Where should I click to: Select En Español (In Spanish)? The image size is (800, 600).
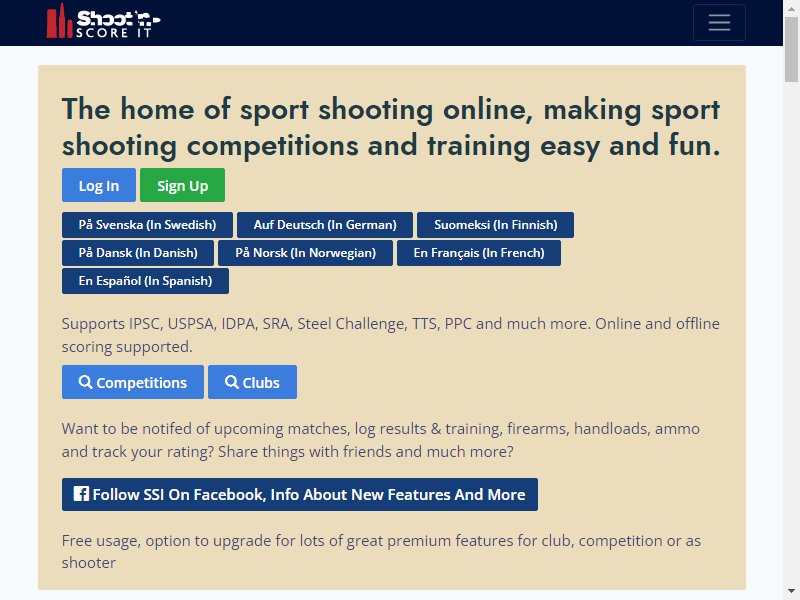(x=145, y=281)
